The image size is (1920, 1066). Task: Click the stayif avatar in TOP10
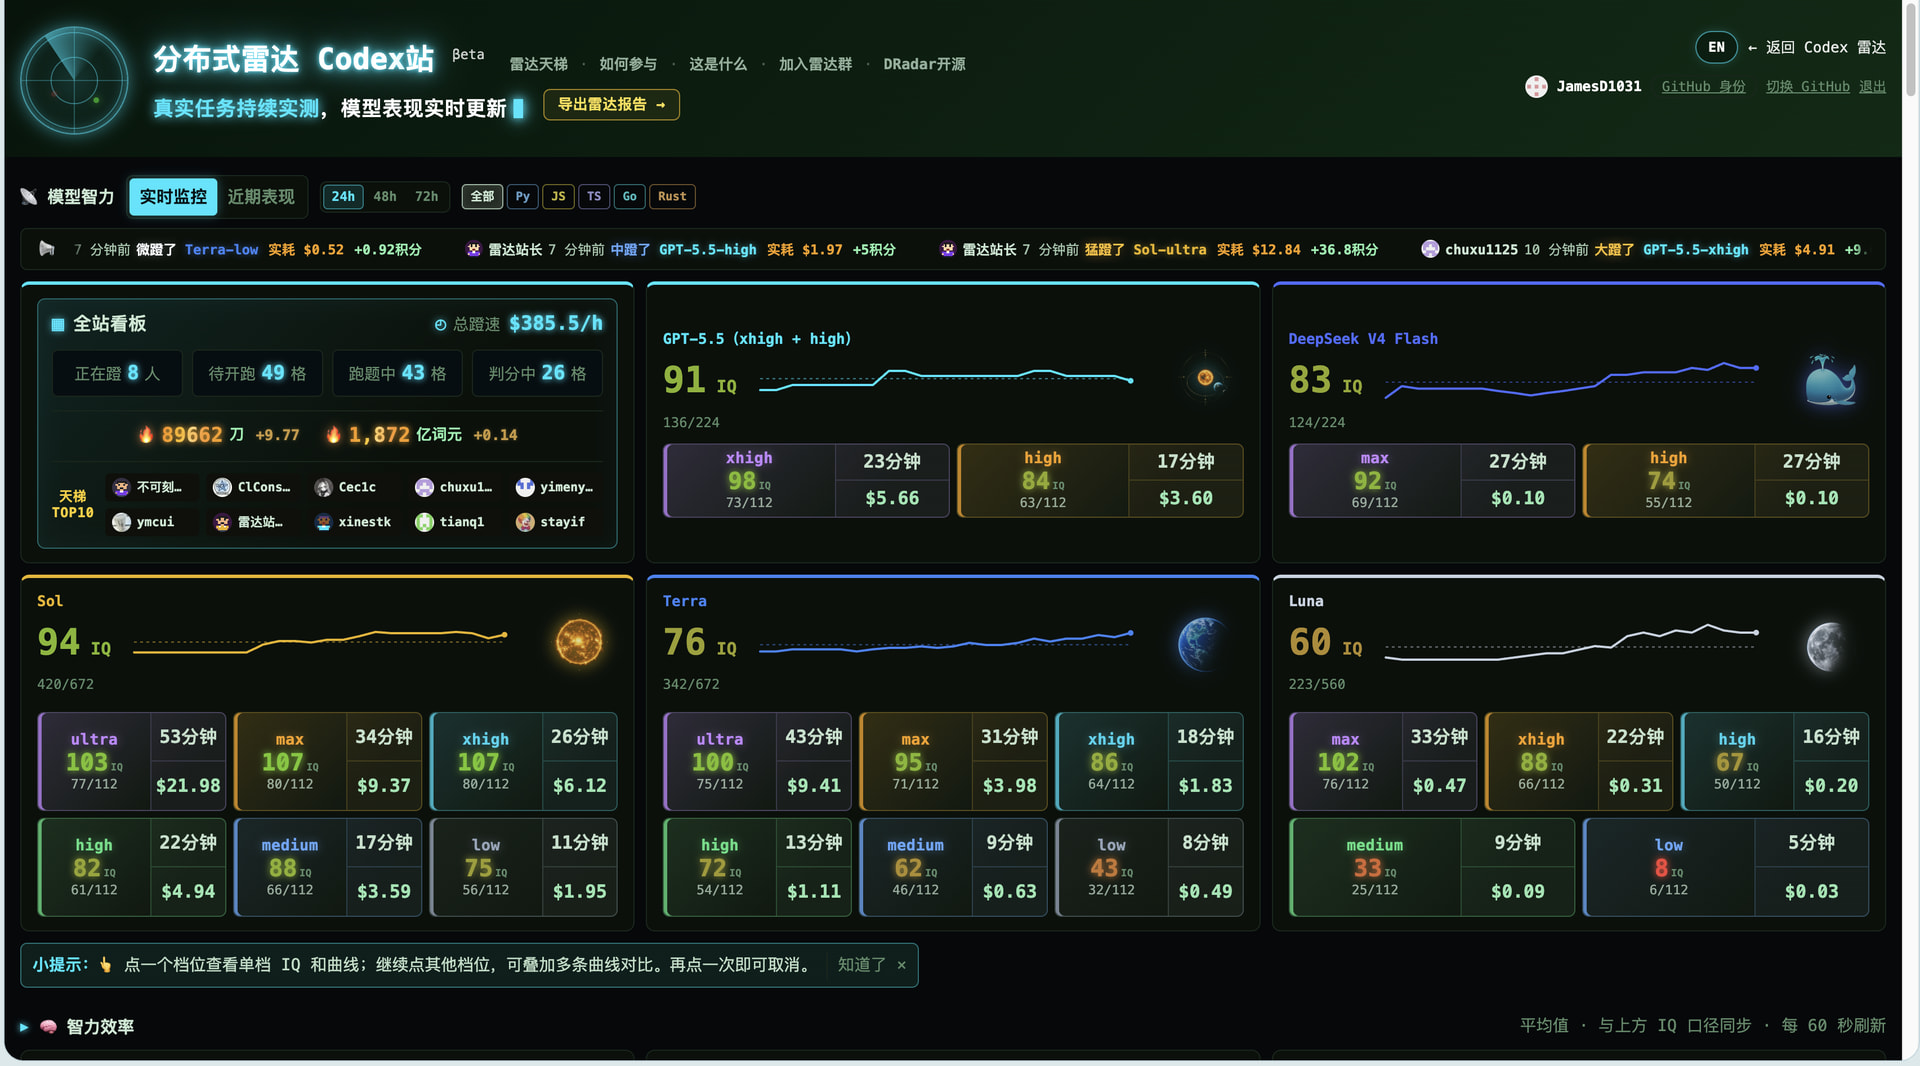(x=525, y=522)
